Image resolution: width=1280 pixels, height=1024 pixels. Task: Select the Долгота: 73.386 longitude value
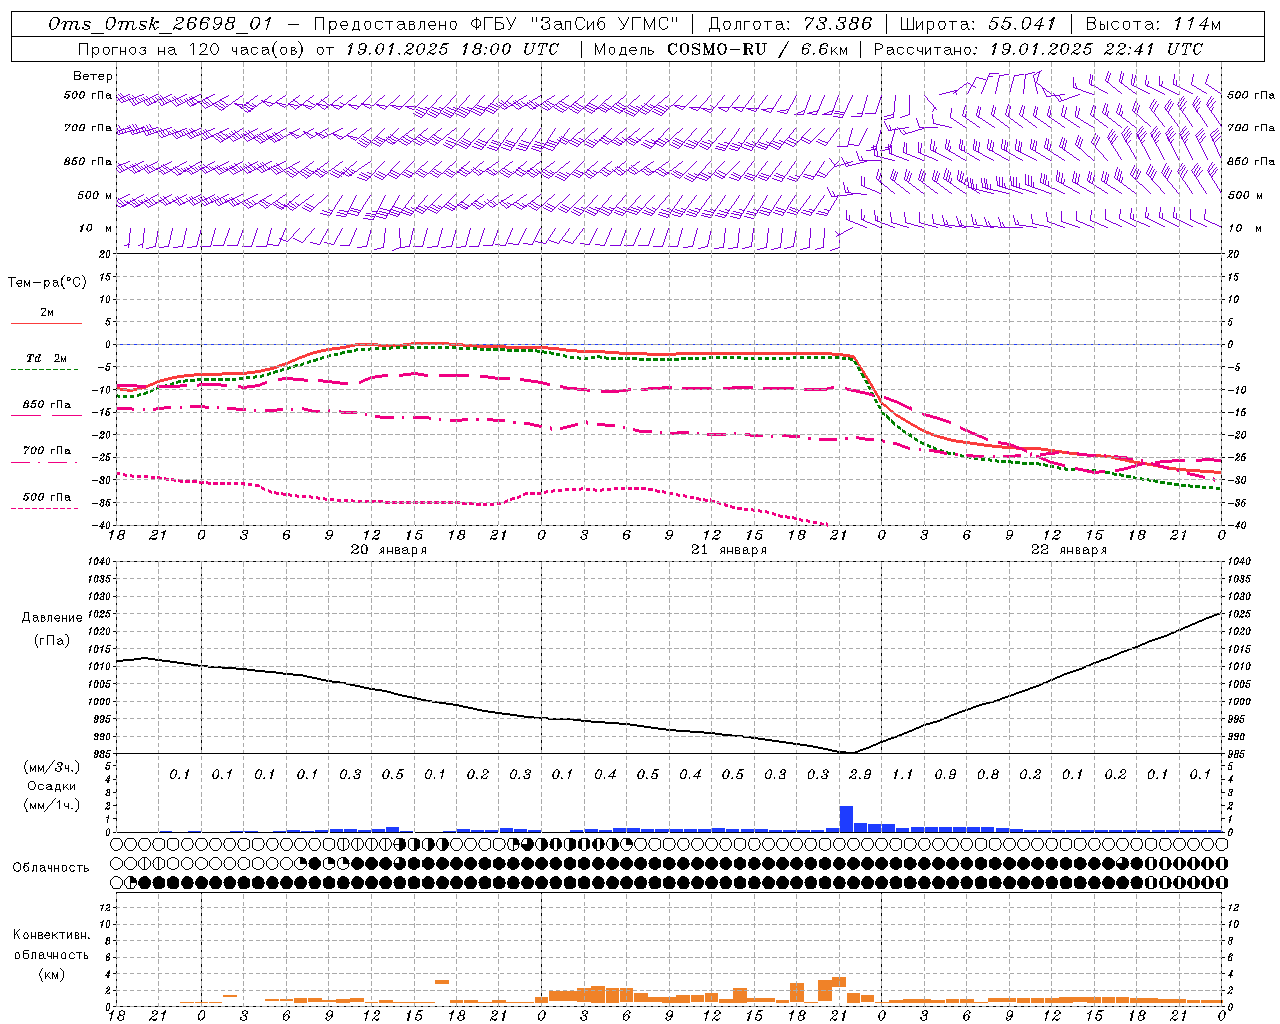coord(790,24)
